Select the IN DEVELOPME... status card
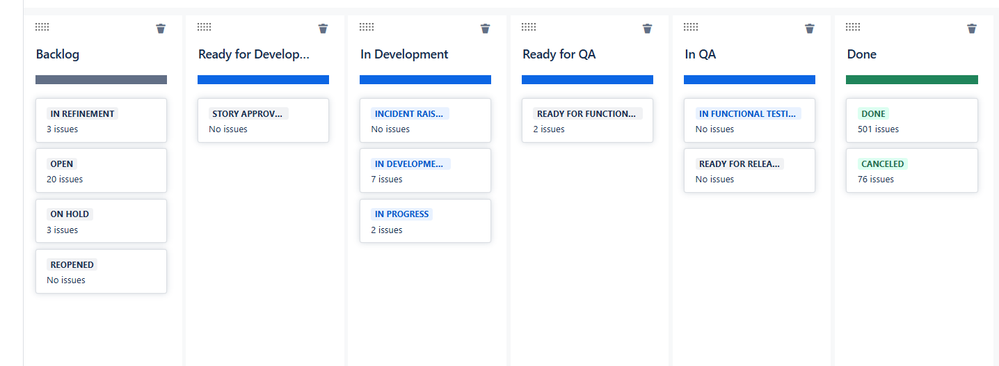Viewport: 999px width, 366px height. point(426,171)
